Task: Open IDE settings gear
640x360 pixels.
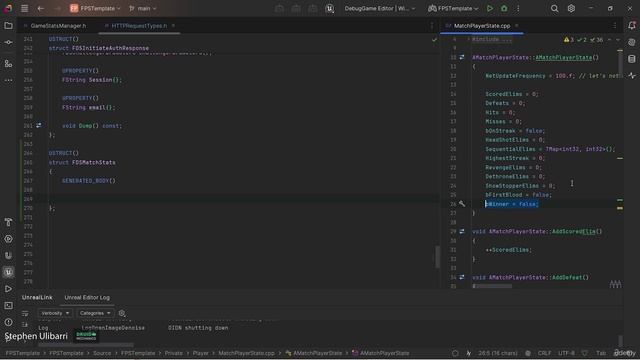Action: click(x=571, y=8)
